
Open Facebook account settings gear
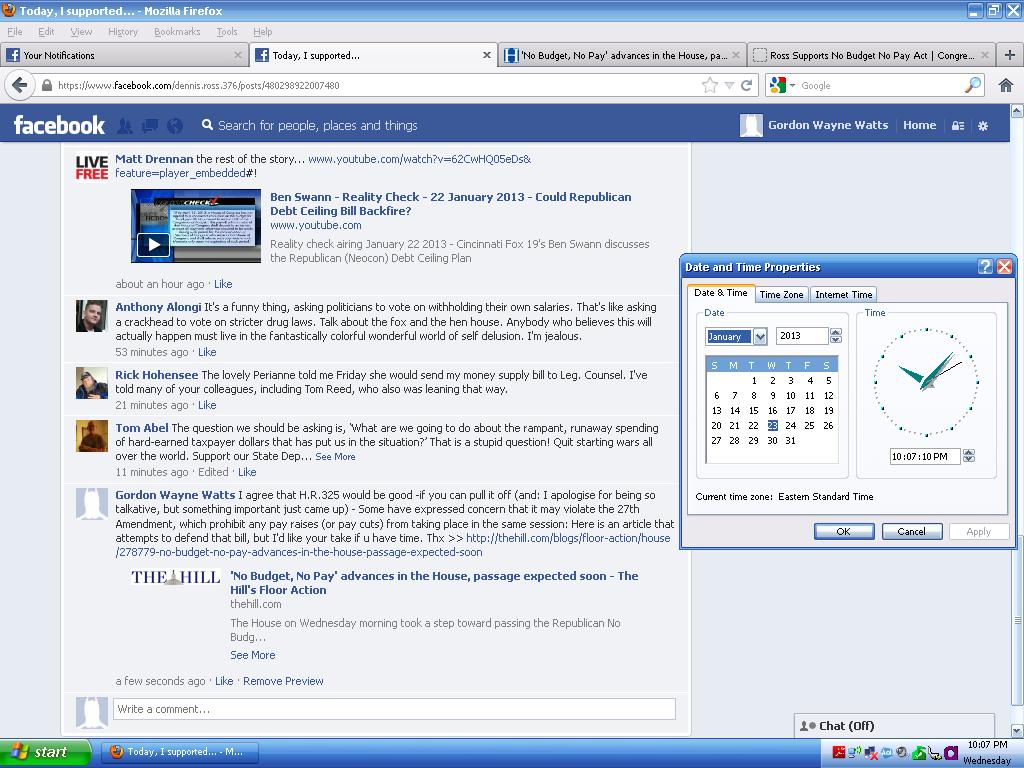pos(983,125)
